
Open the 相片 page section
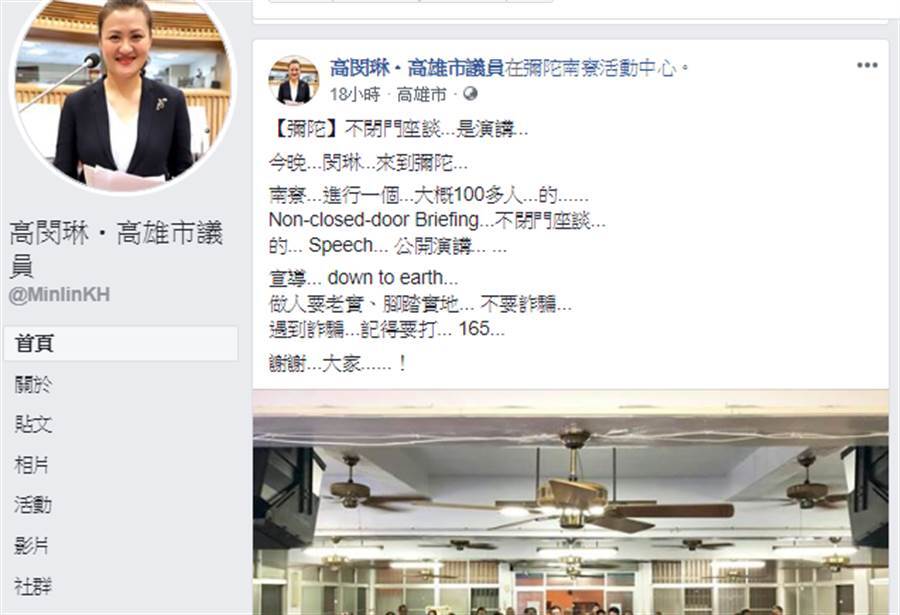[32, 465]
